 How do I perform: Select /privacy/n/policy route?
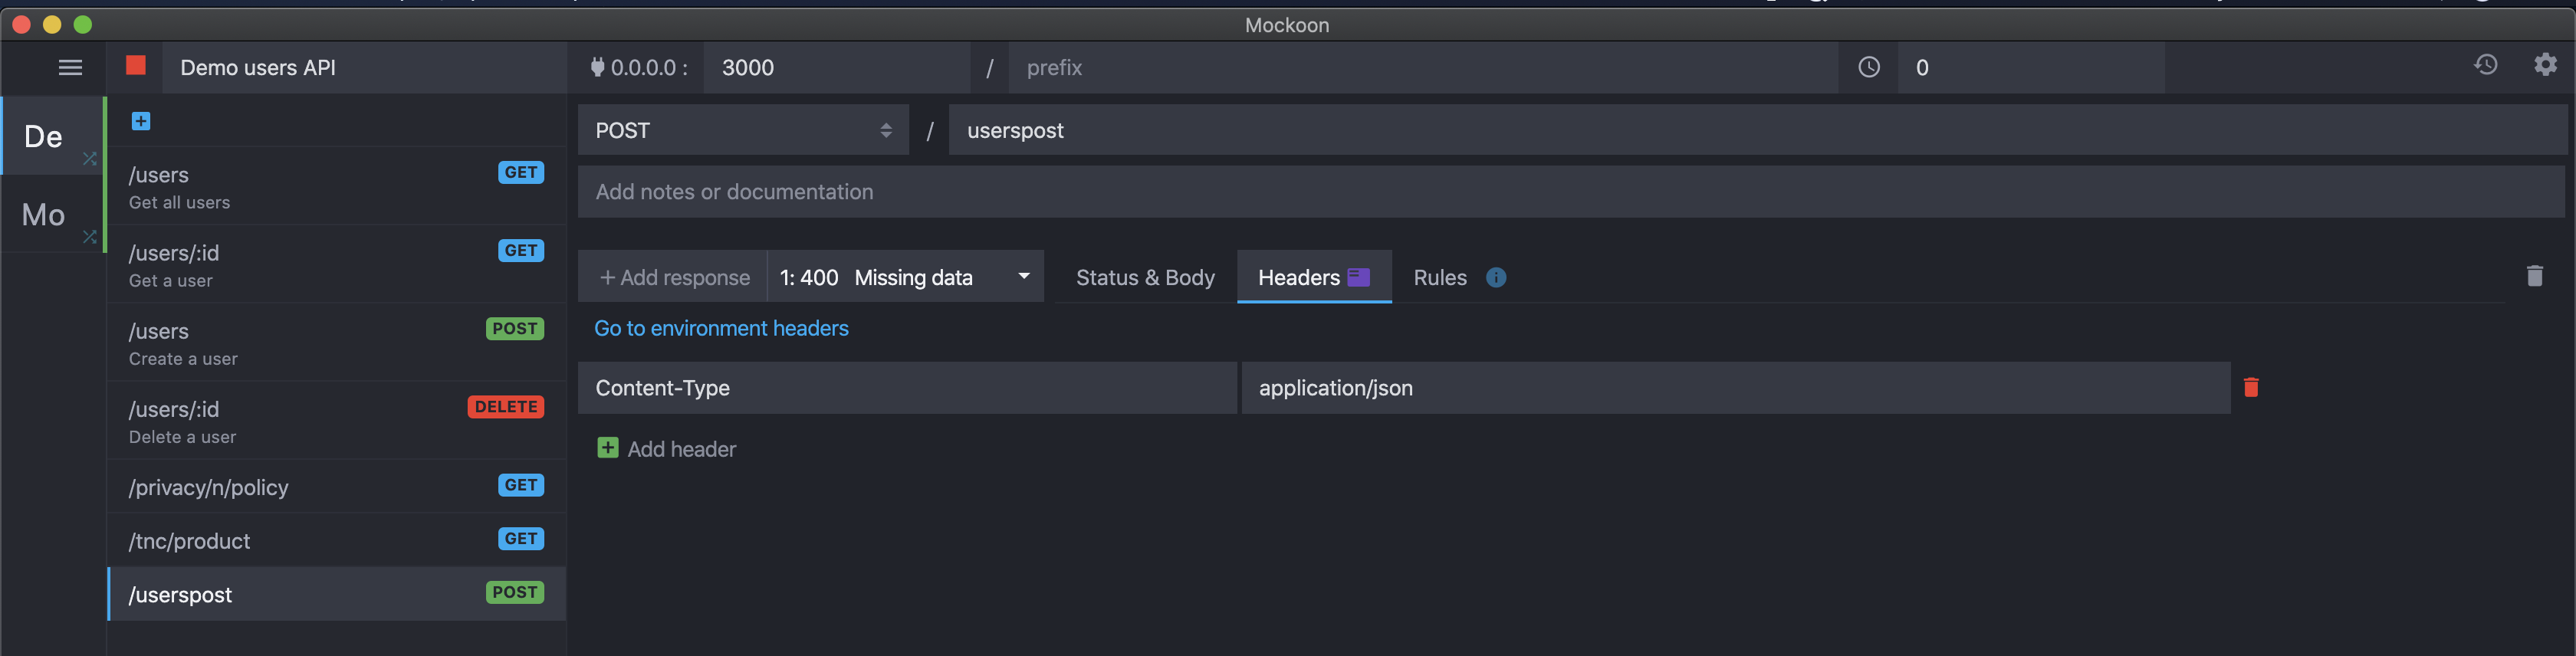click(337, 486)
